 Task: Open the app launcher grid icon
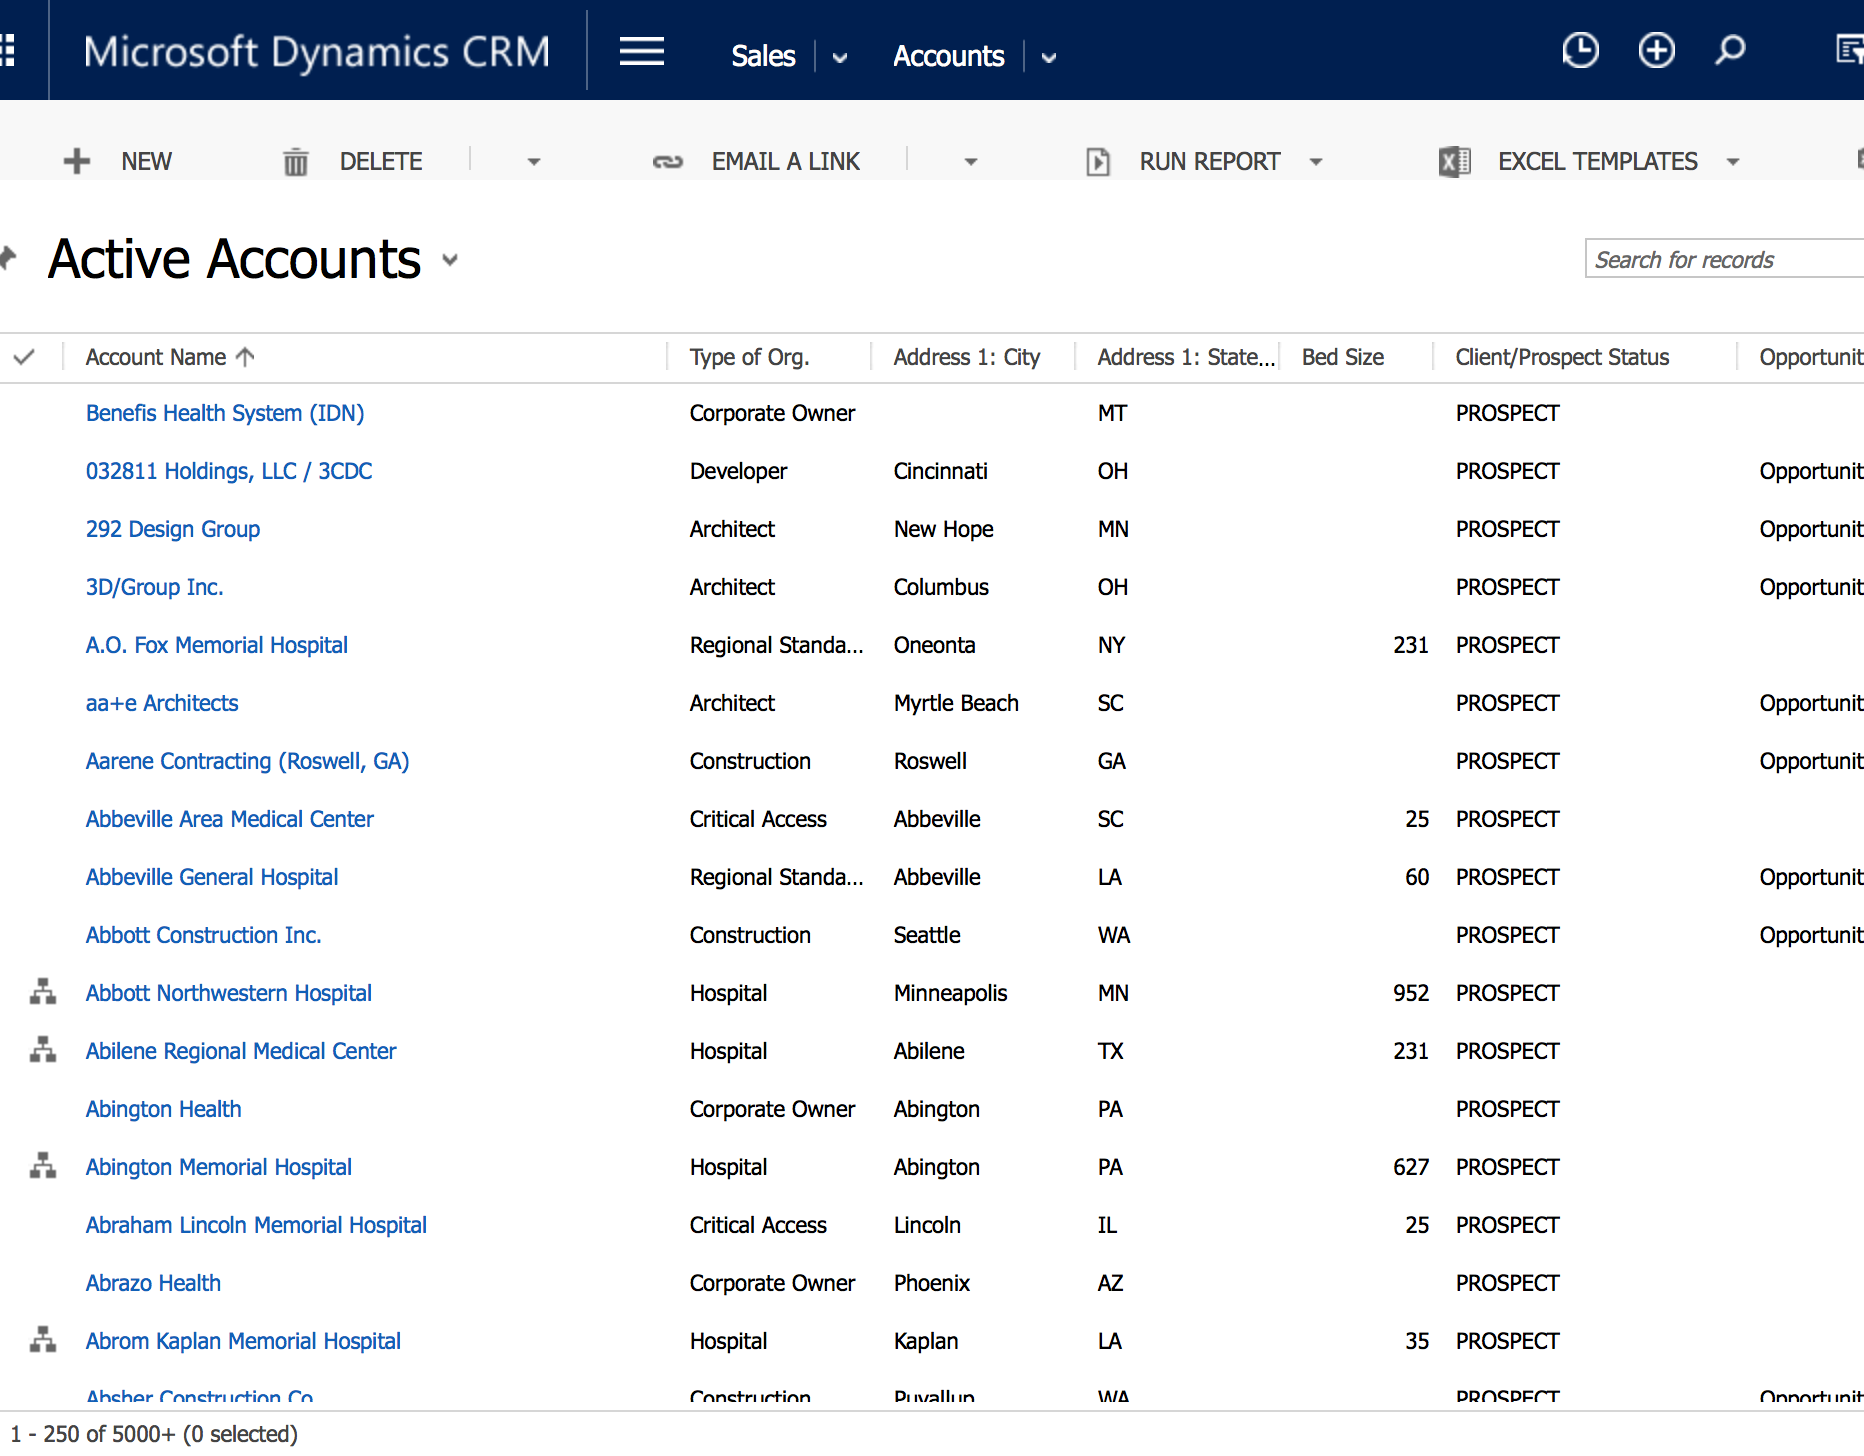(7, 50)
